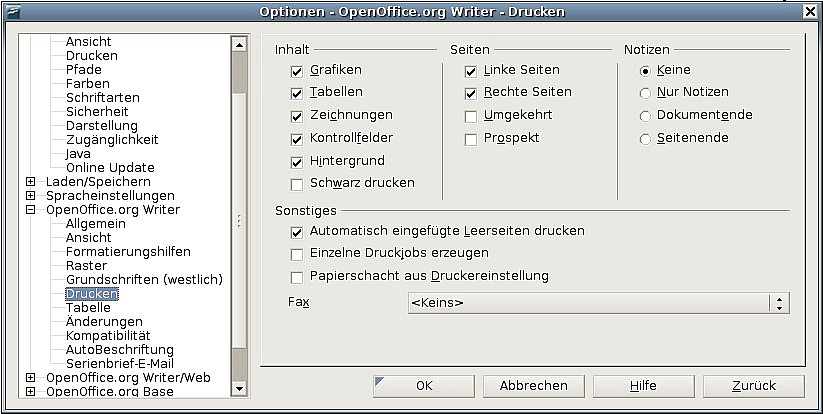Screen dimensions: 823x414
Task: Open the Fax dropdown list
Action: pyautogui.click(x=780, y=303)
